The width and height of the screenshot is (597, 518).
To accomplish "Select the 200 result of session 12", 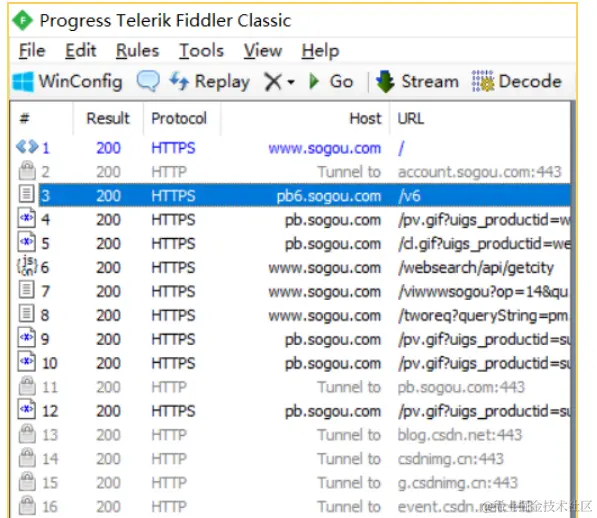I will coord(108,411).
